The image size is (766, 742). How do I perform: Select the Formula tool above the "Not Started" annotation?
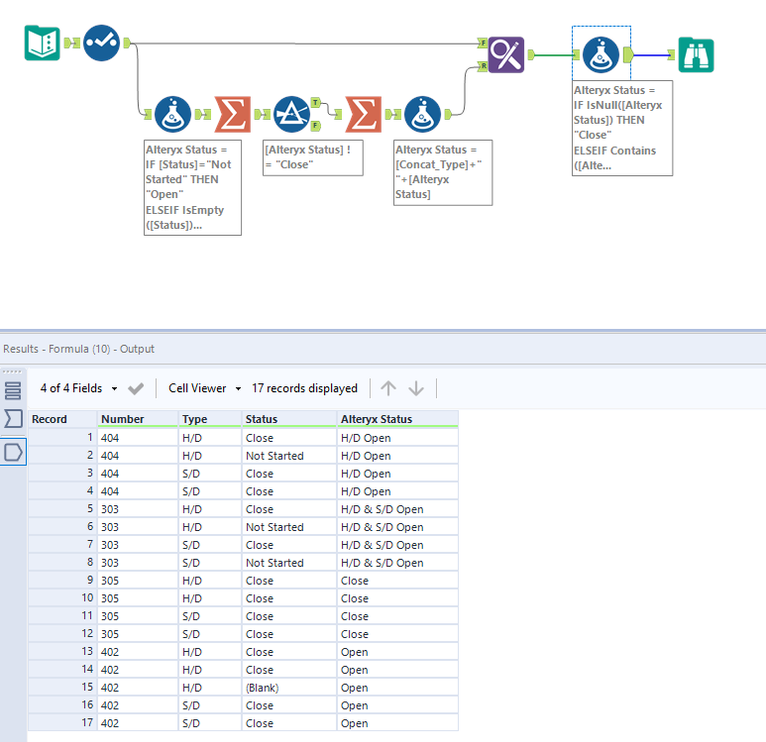pos(173,115)
